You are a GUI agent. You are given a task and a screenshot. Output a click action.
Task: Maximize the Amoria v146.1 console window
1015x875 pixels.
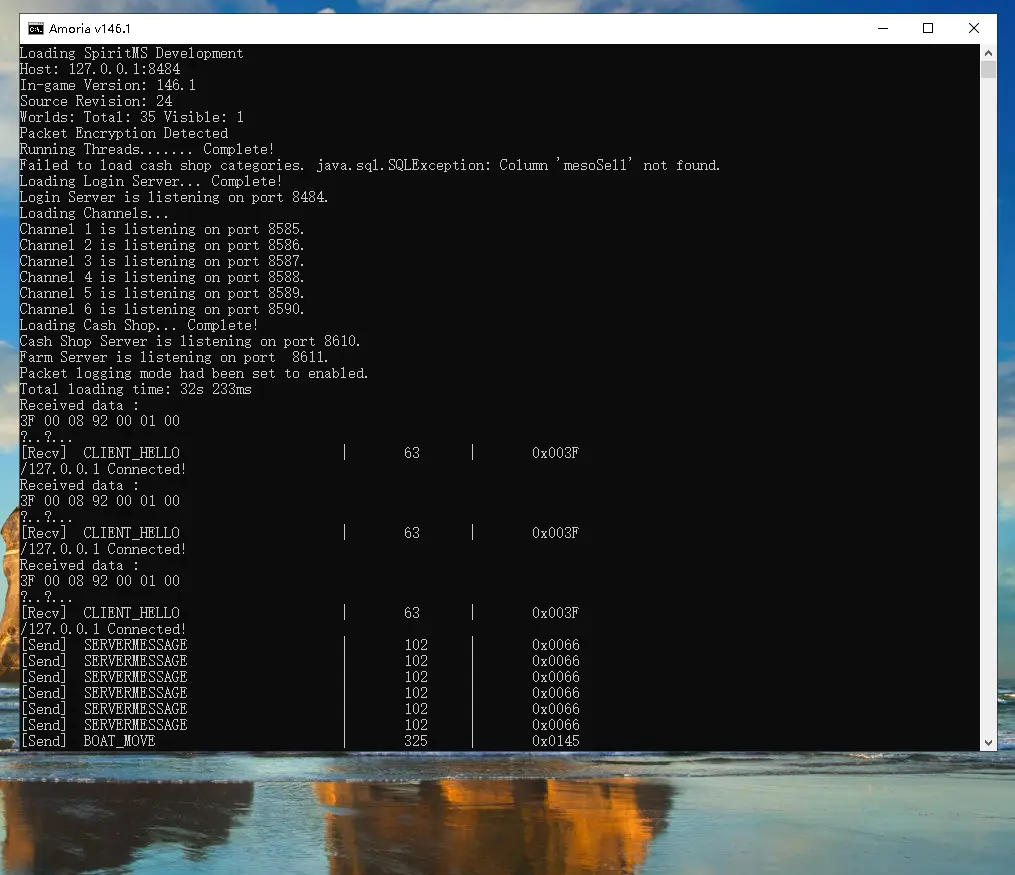[928, 28]
